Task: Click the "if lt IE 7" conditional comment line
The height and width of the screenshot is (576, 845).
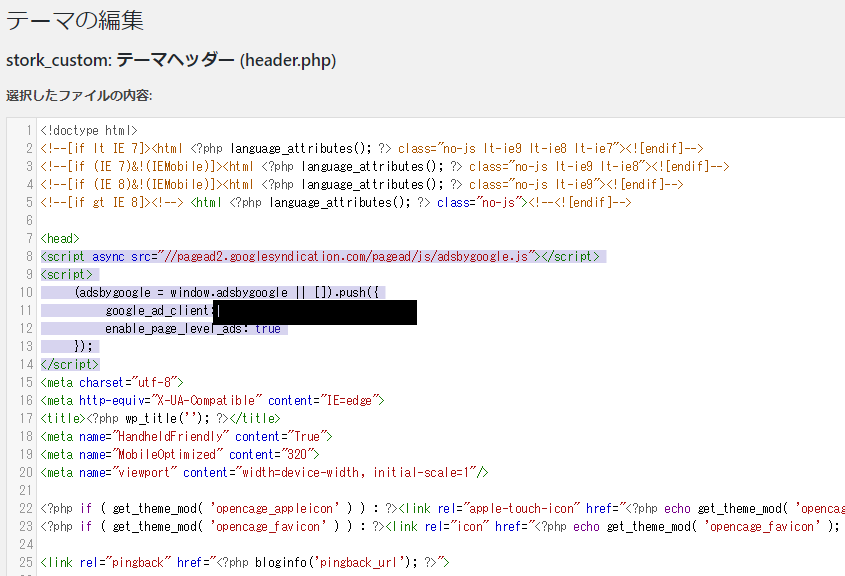Action: (372, 148)
